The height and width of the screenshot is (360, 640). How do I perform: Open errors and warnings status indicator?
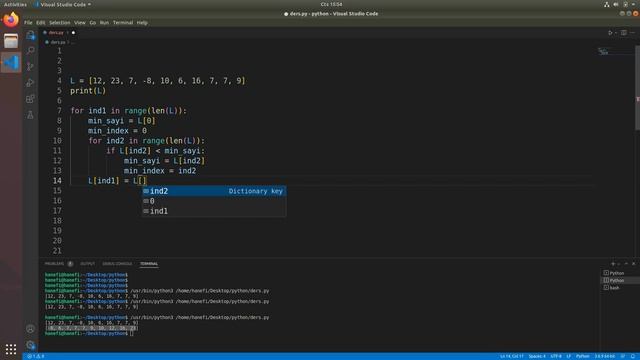36,356
